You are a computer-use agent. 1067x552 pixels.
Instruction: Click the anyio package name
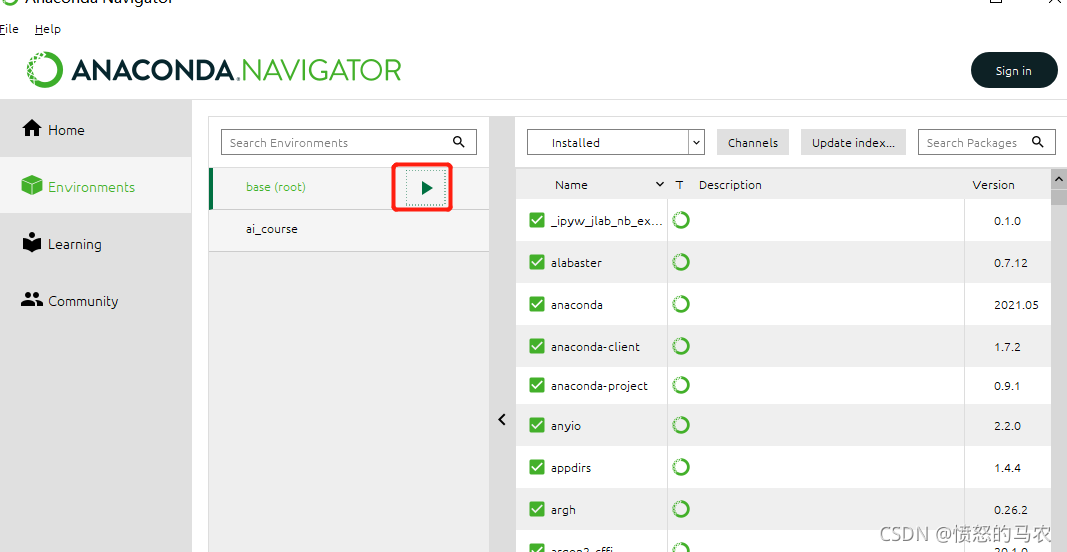click(x=565, y=426)
